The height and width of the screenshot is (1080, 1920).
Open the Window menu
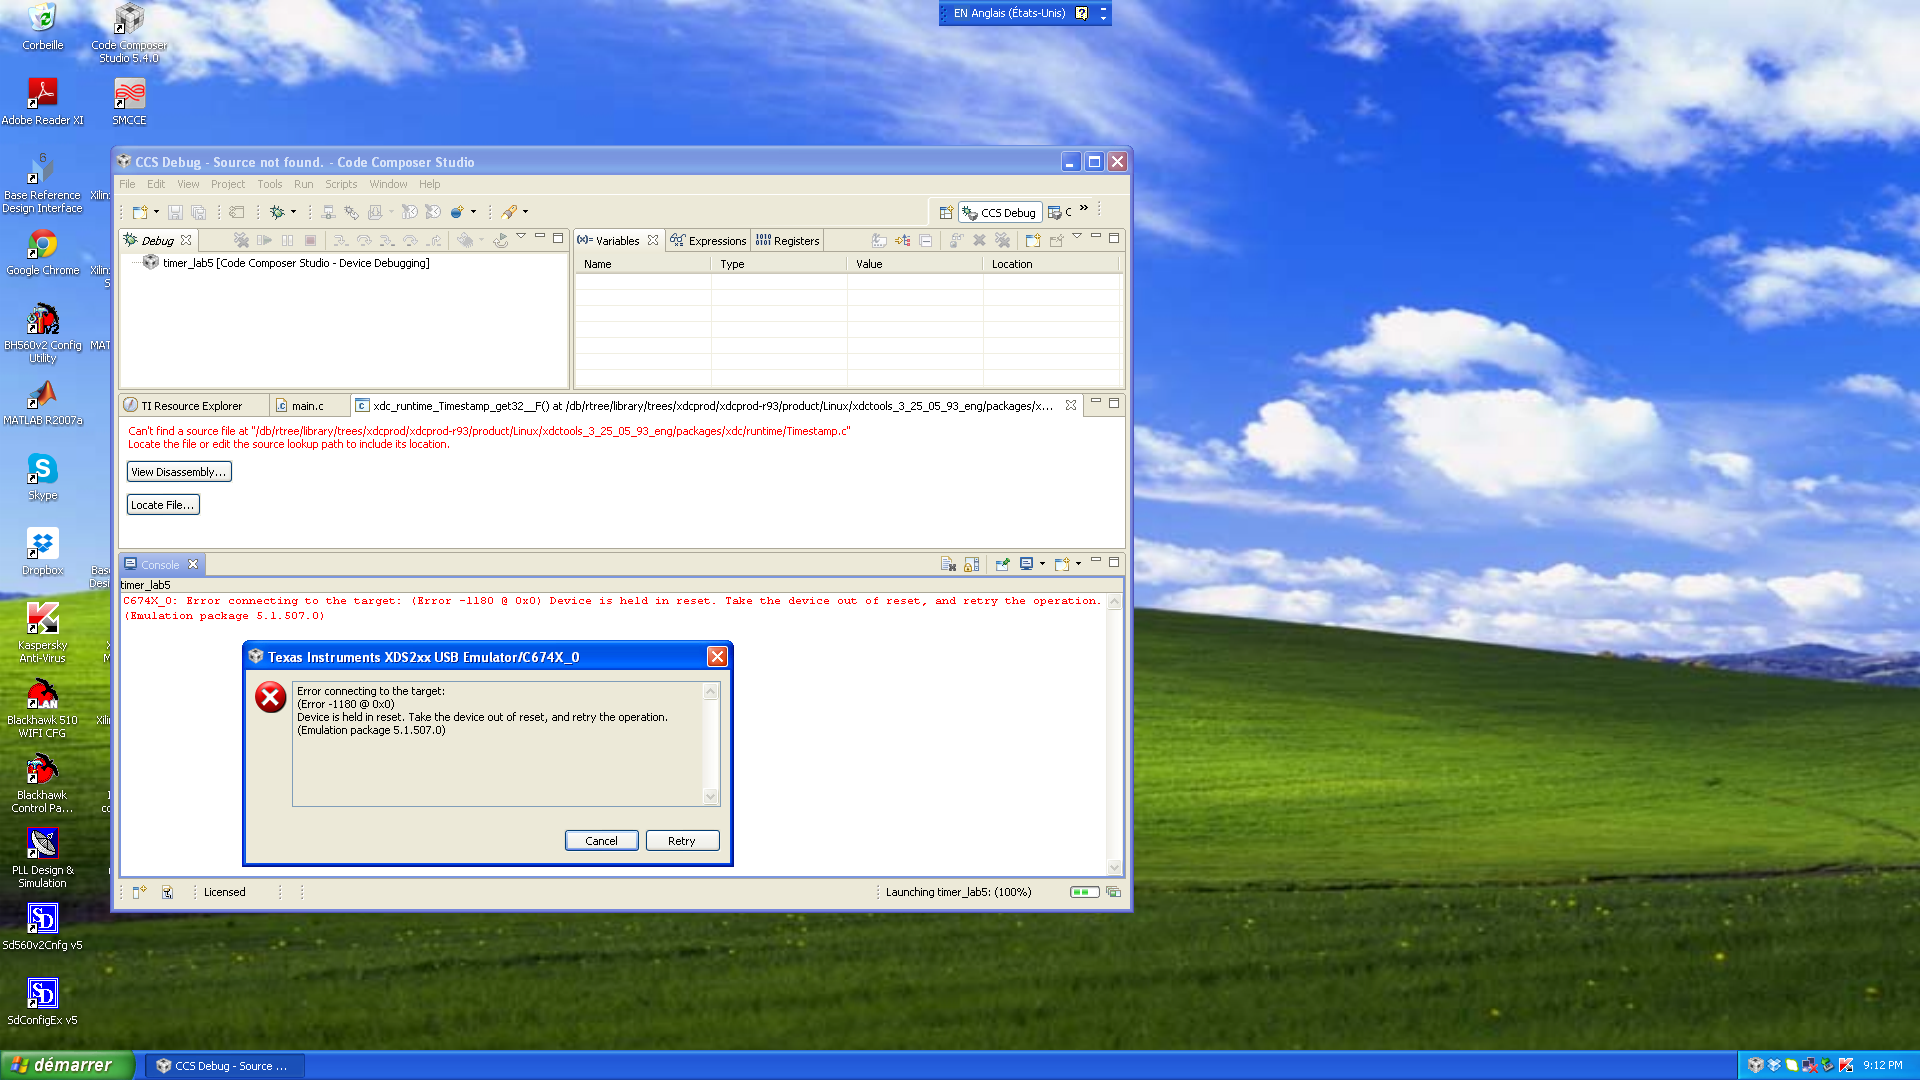[388, 184]
